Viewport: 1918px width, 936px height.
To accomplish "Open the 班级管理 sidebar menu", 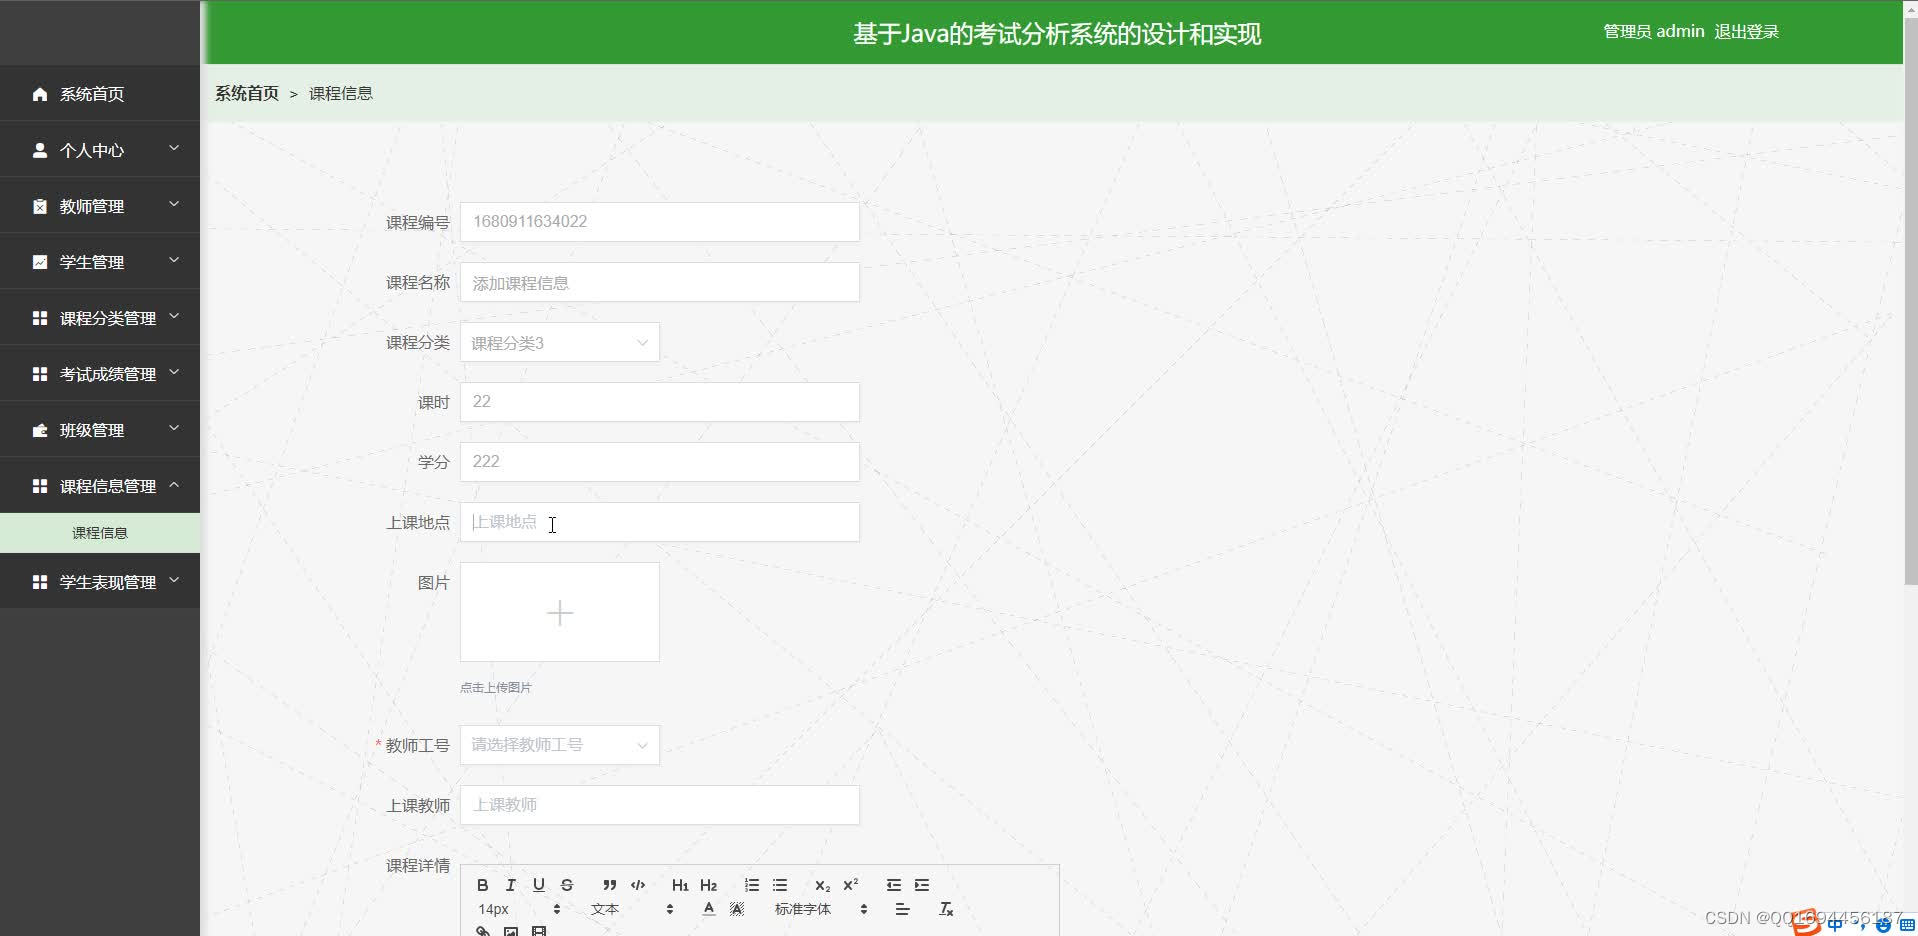I will tap(100, 430).
